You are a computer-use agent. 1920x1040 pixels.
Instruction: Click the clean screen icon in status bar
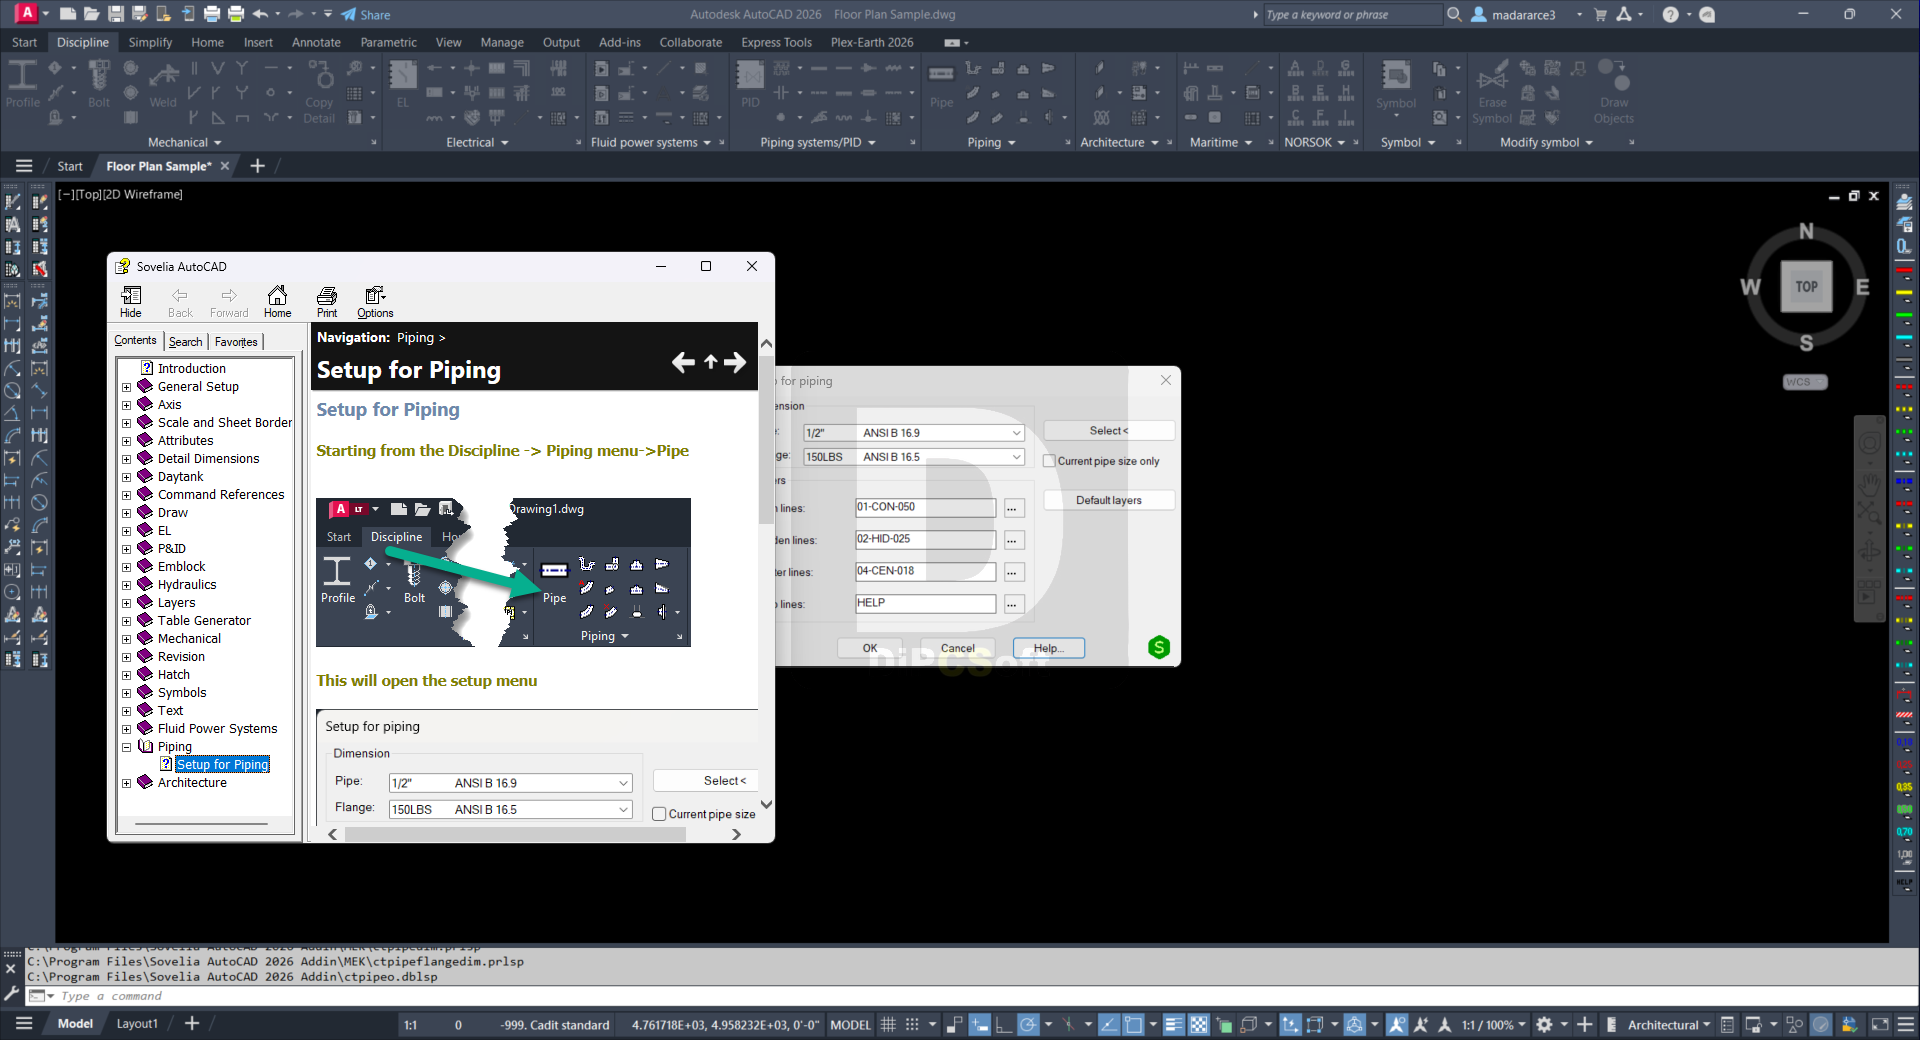pyautogui.click(x=1880, y=1024)
